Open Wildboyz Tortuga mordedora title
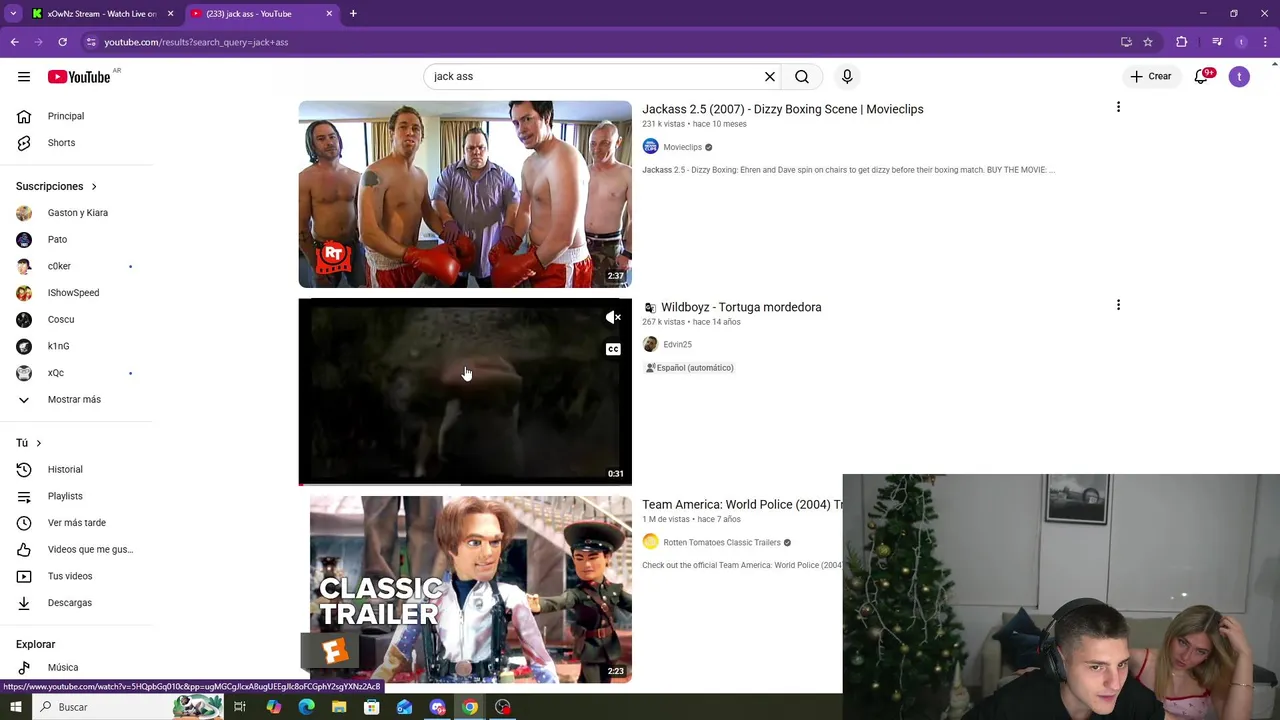Viewport: 1280px width, 720px height. (x=741, y=307)
